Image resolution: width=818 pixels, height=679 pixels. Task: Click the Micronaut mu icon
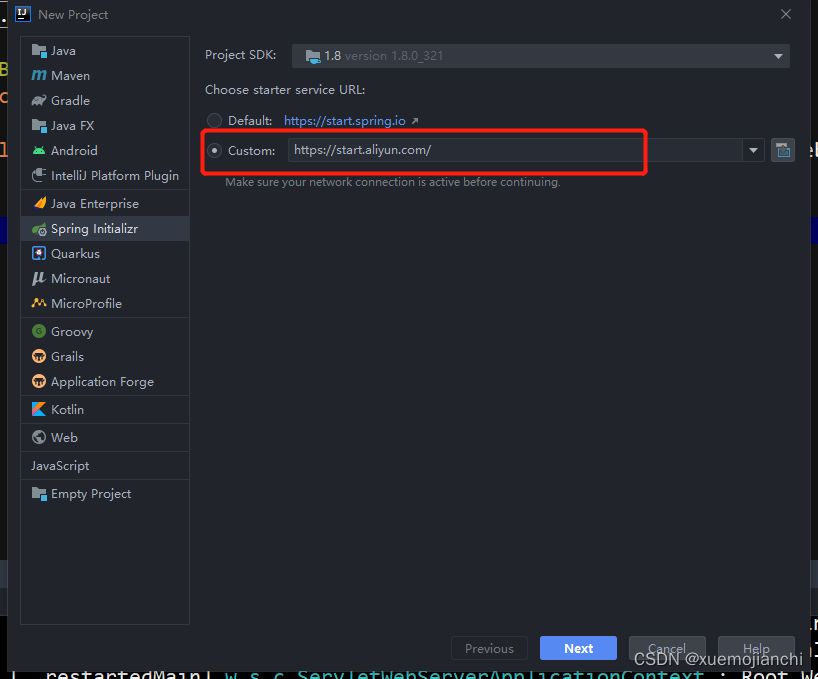click(39, 278)
